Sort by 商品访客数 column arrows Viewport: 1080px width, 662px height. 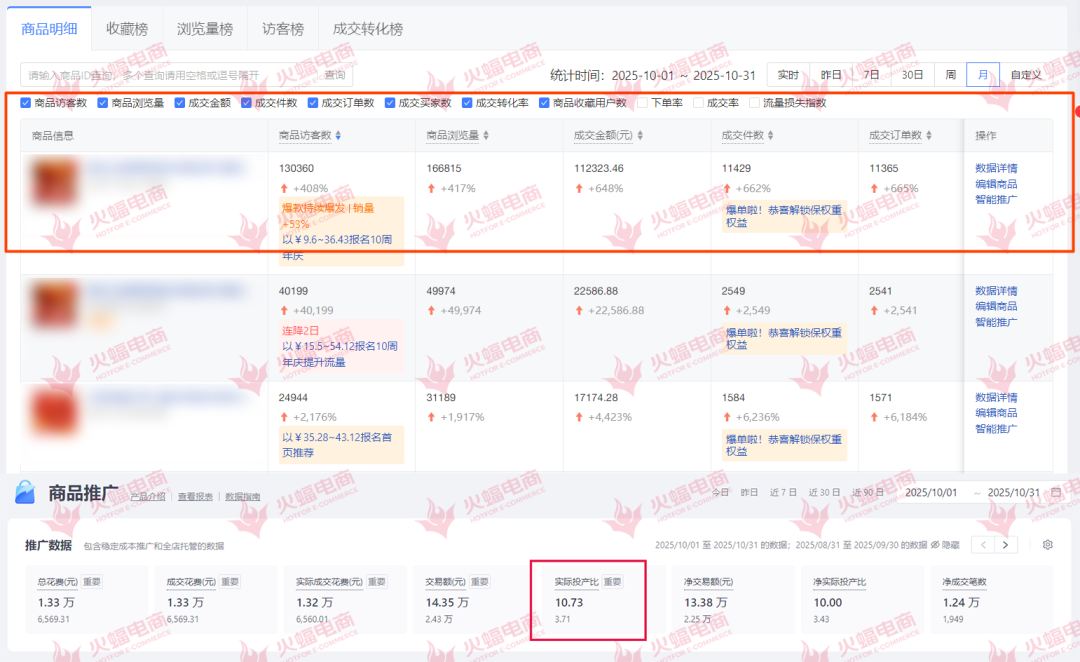pos(338,136)
